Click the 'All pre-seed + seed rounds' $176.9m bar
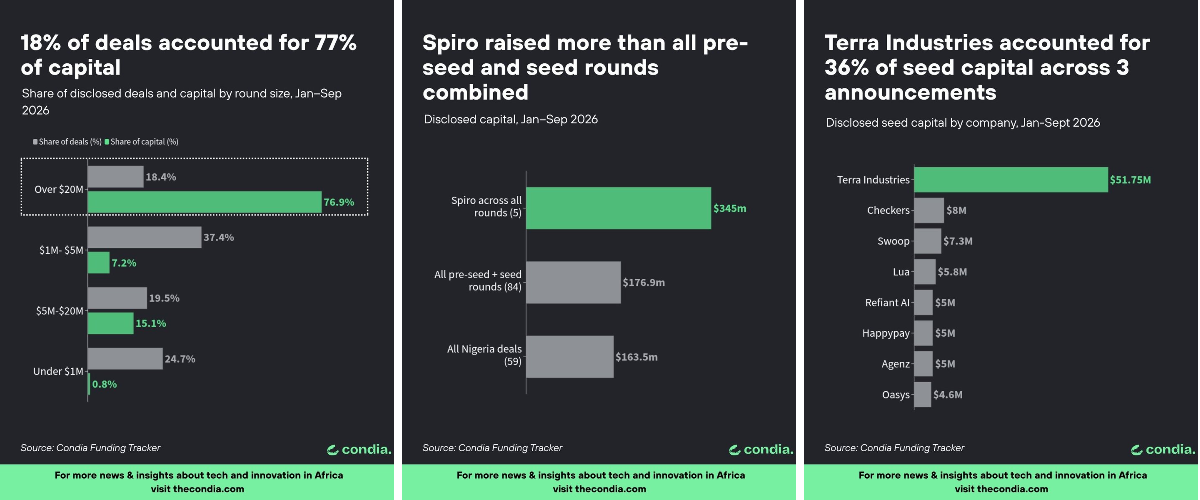Screen dimensions: 1200x500 click(574, 282)
